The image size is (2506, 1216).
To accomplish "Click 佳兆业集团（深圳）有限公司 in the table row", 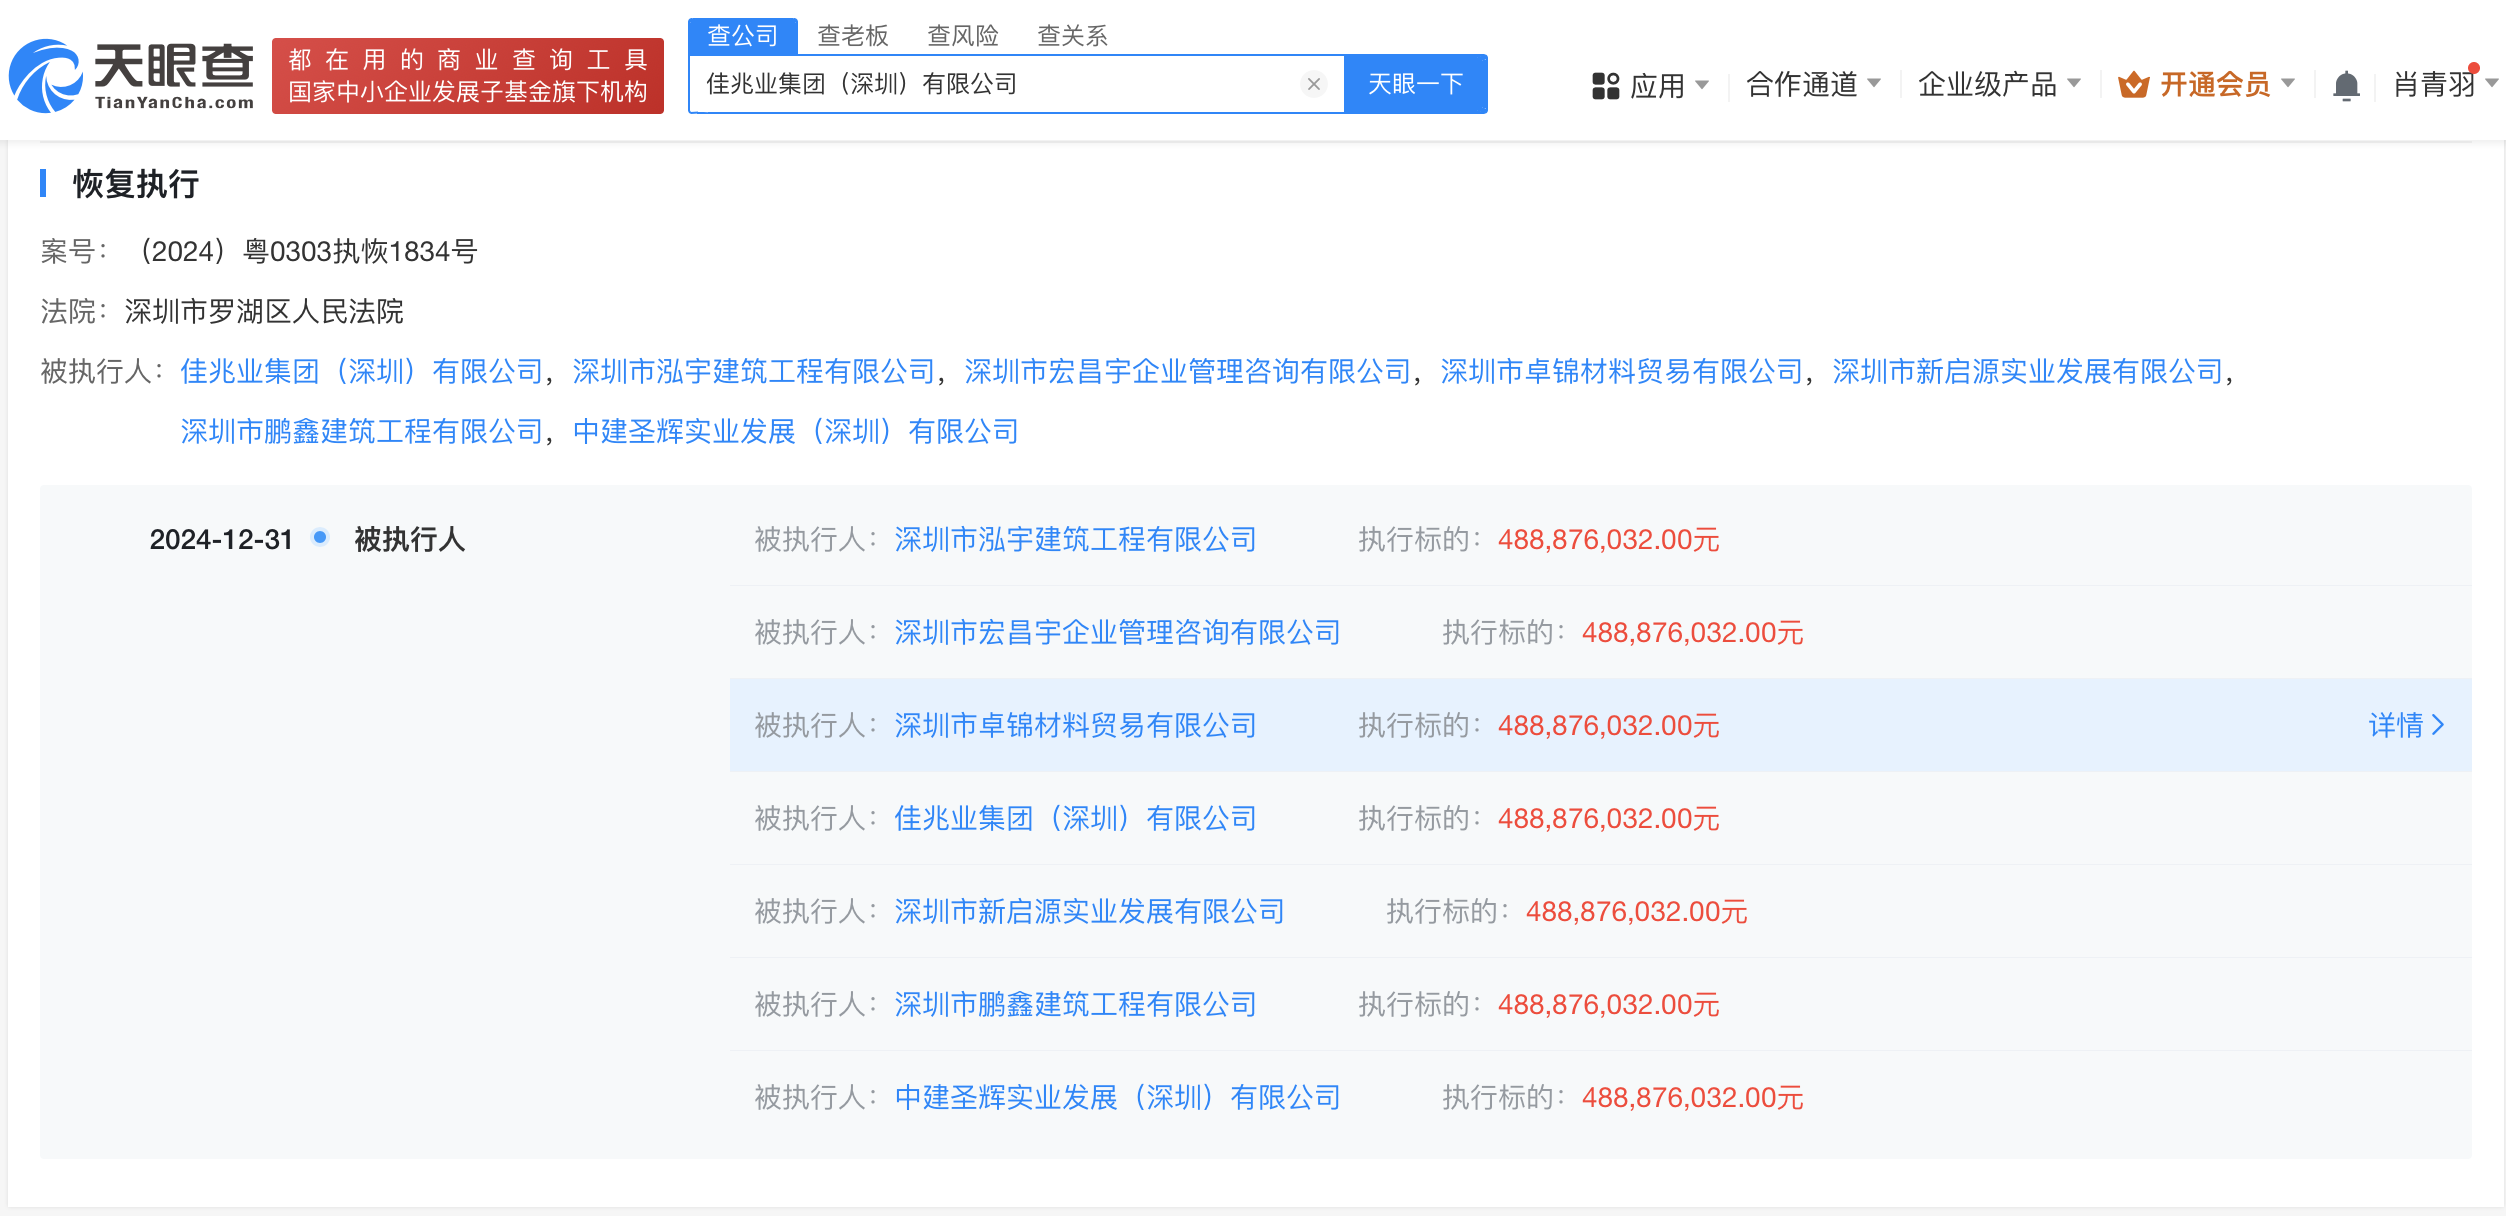I will 1076,819.
